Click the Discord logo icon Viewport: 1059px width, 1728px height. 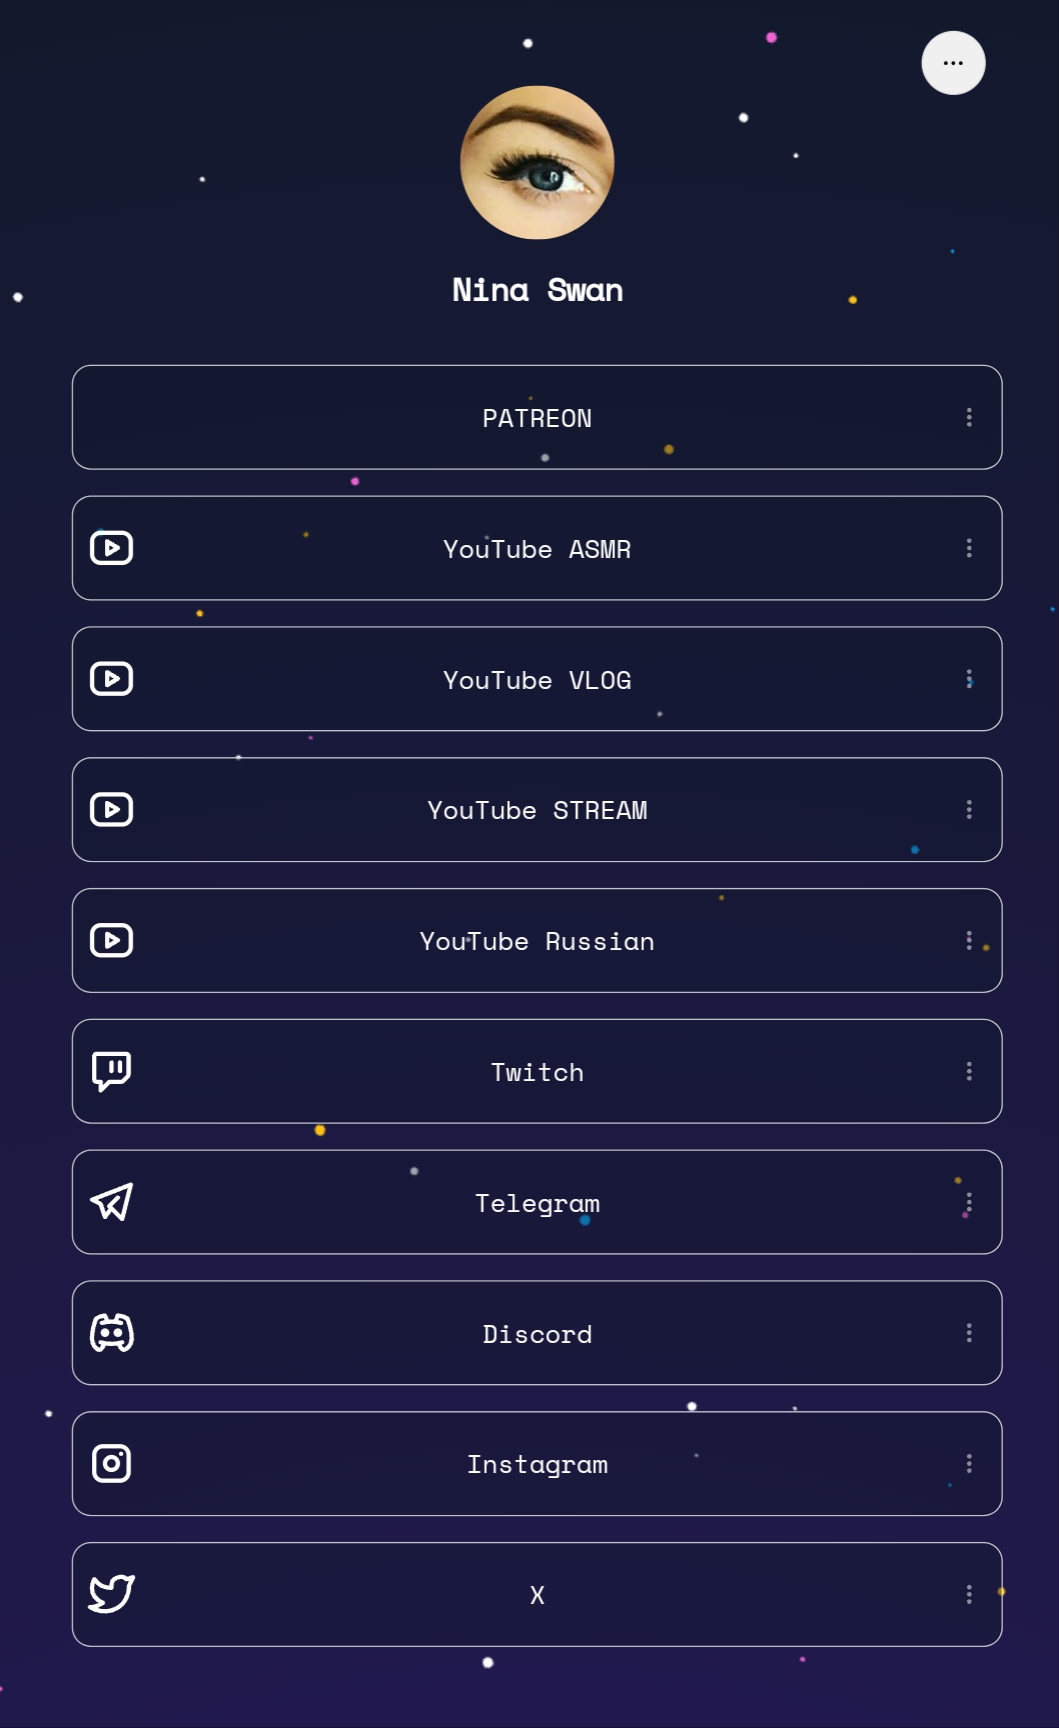tap(112, 1333)
